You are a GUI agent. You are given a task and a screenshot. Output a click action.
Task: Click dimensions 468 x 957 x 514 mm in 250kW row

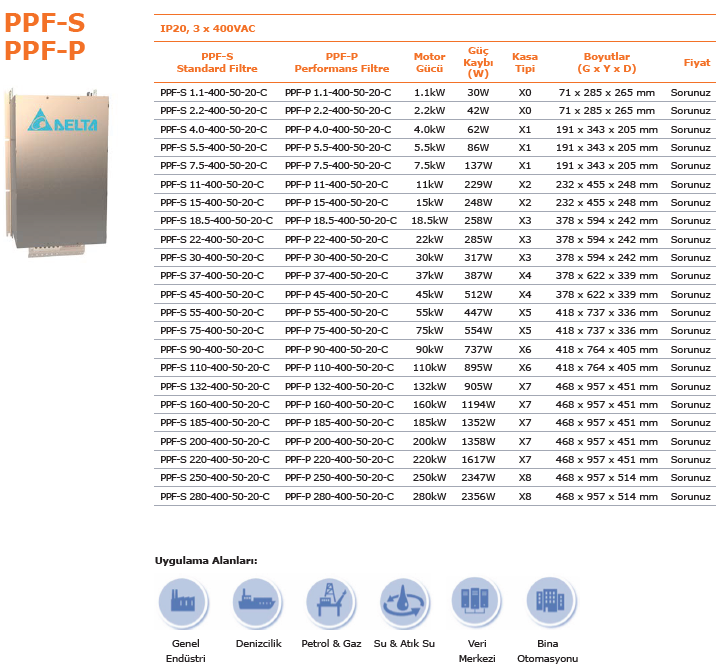[x=607, y=477]
